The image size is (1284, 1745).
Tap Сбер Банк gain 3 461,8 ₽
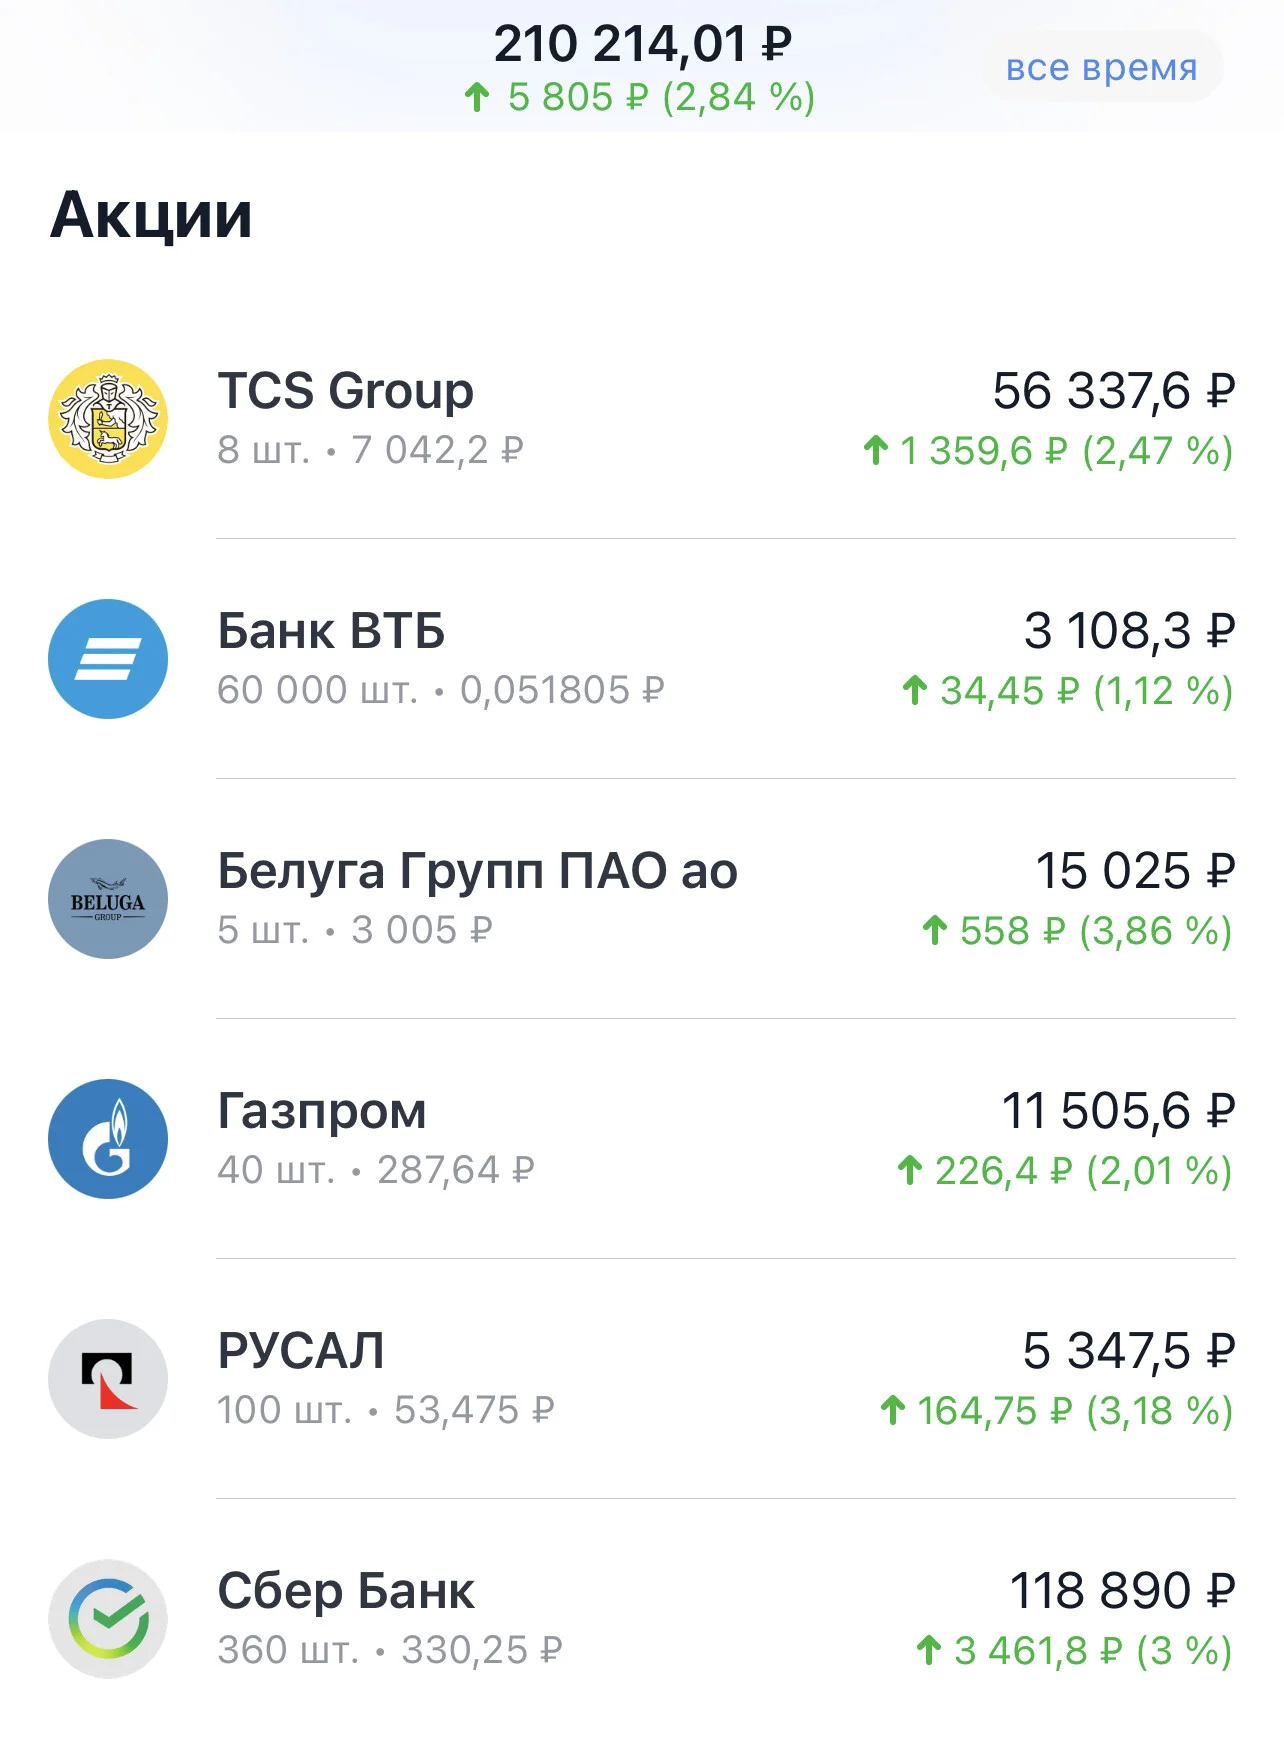(1020, 1651)
